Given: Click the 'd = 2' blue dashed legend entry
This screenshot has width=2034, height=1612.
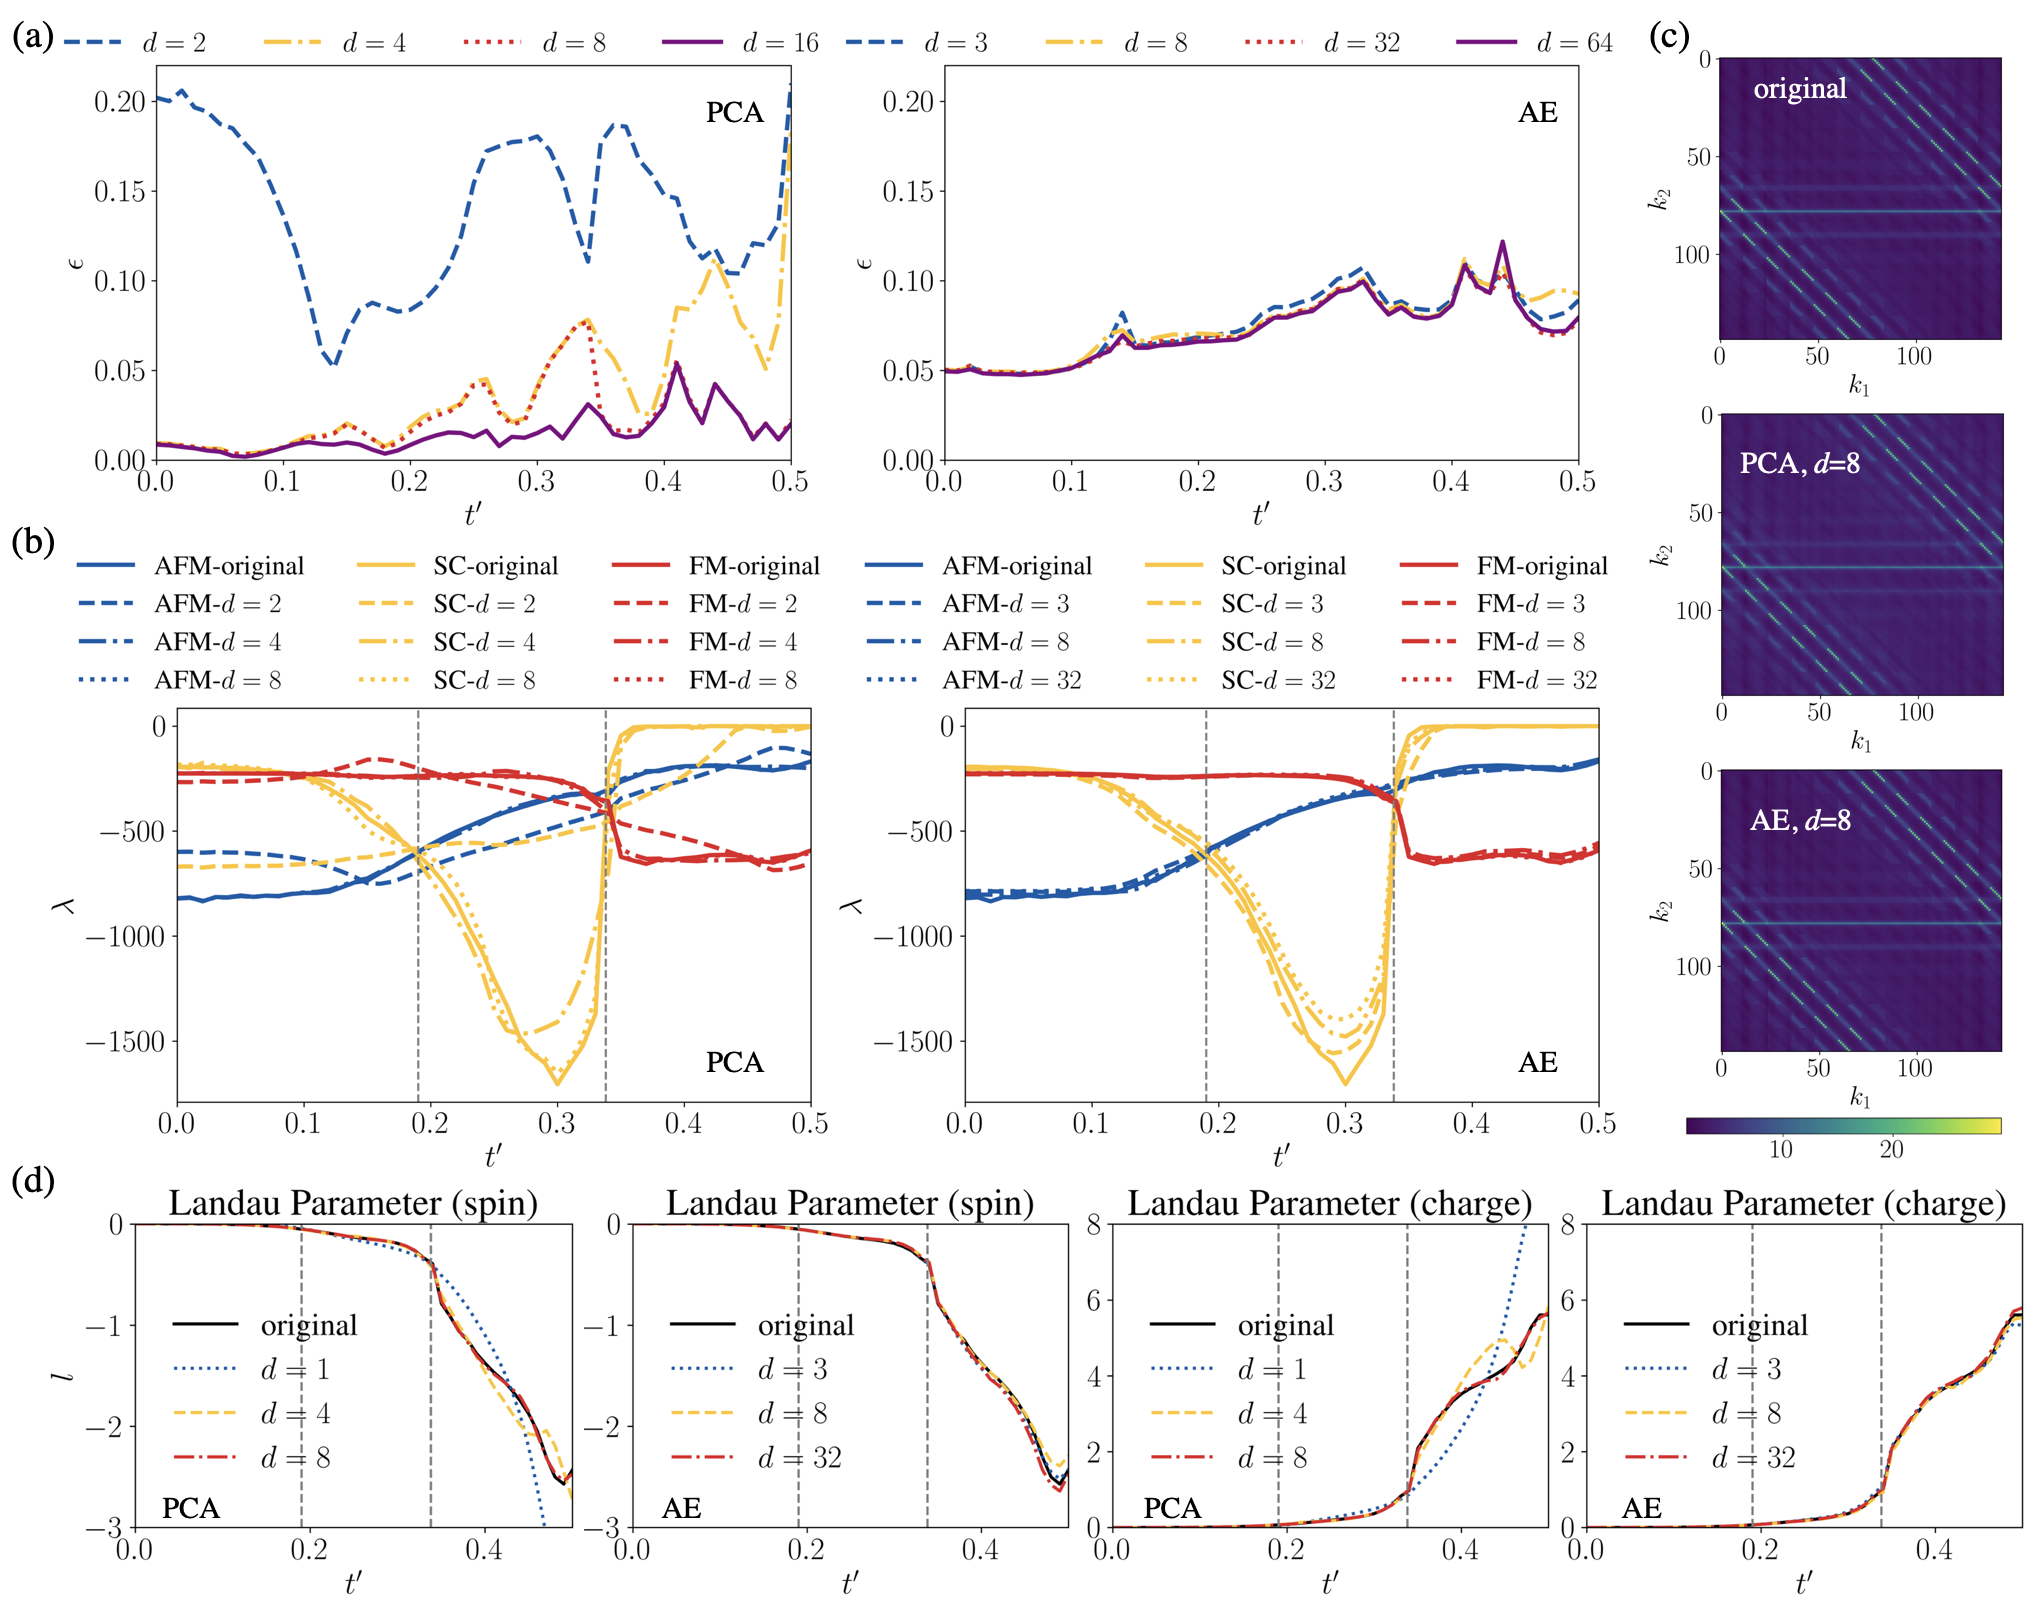Looking at the screenshot, I should pos(174,43).
